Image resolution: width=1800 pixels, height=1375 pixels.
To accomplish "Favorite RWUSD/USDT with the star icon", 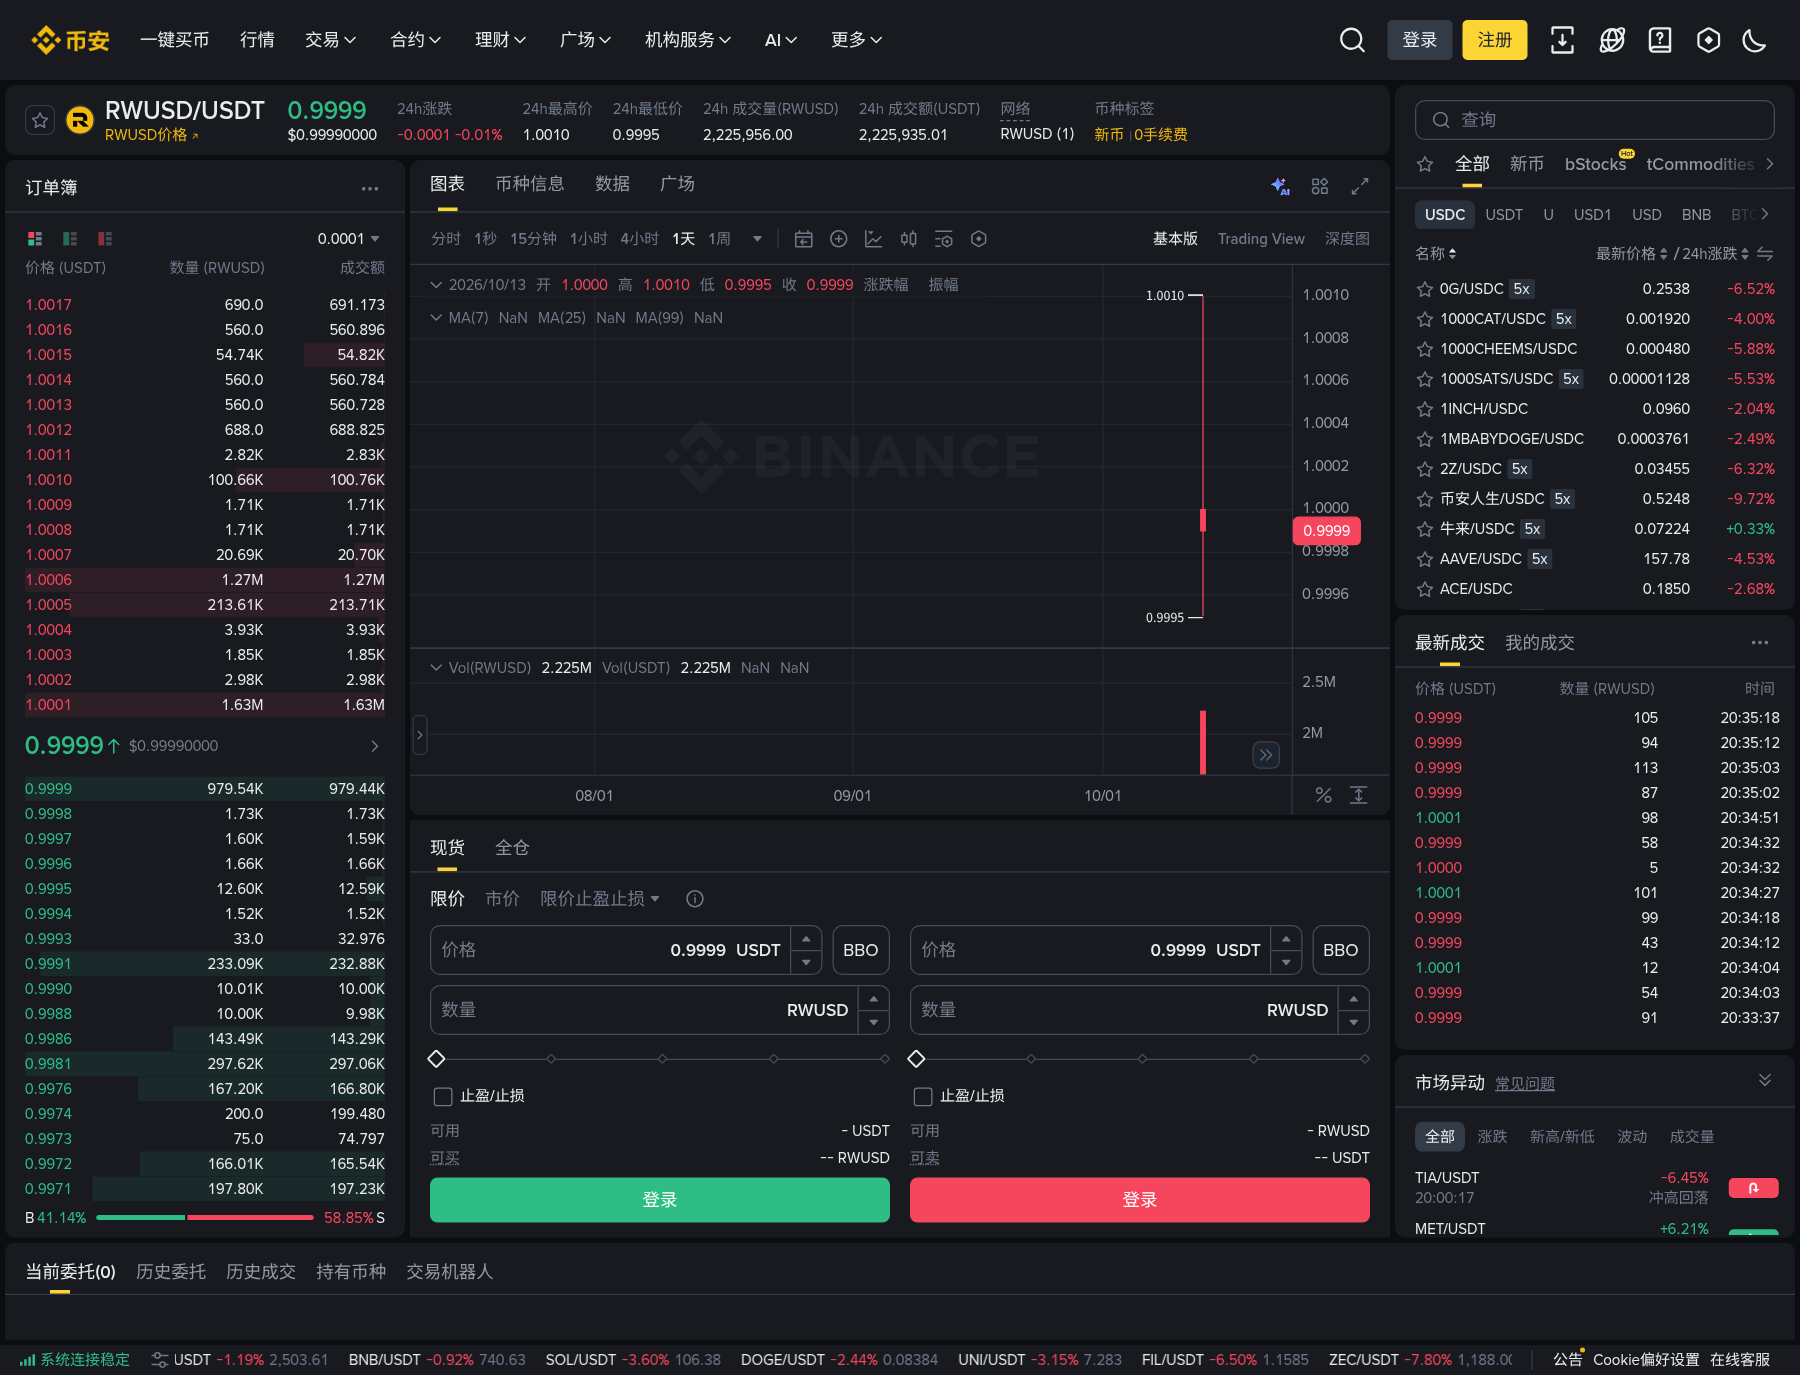I will coord(40,121).
